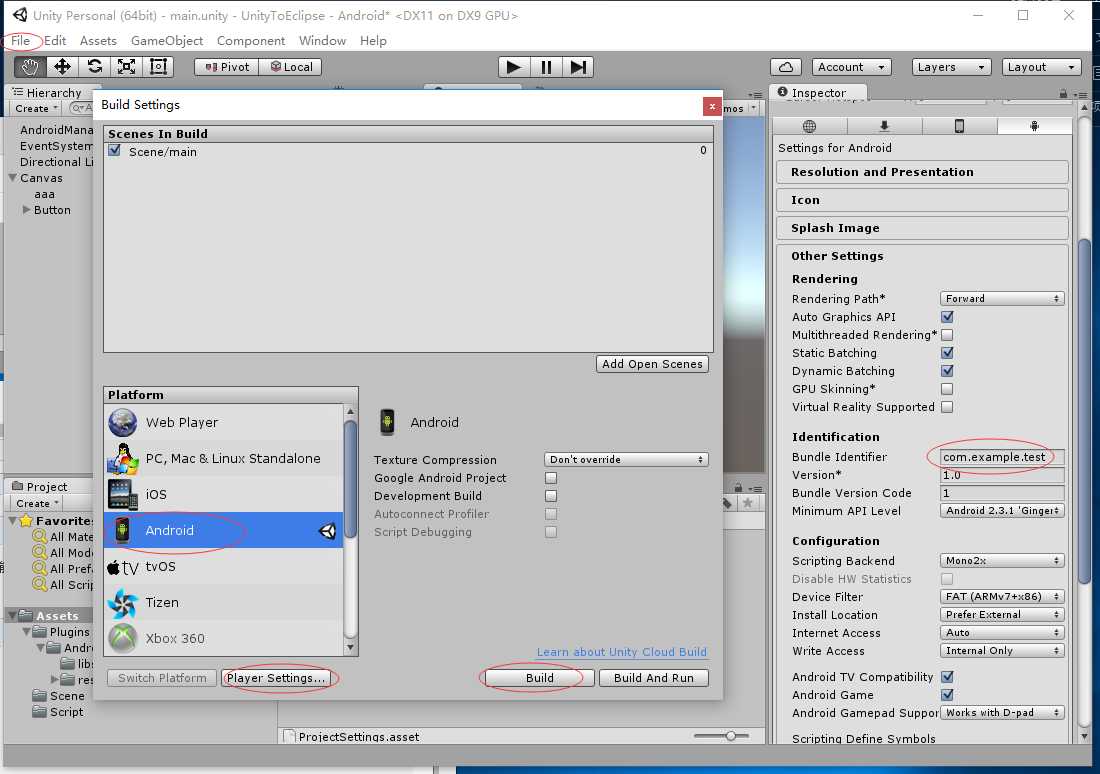The height and width of the screenshot is (774, 1100).
Task: Open Scripting Backend dropdown
Action: tap(1002, 561)
